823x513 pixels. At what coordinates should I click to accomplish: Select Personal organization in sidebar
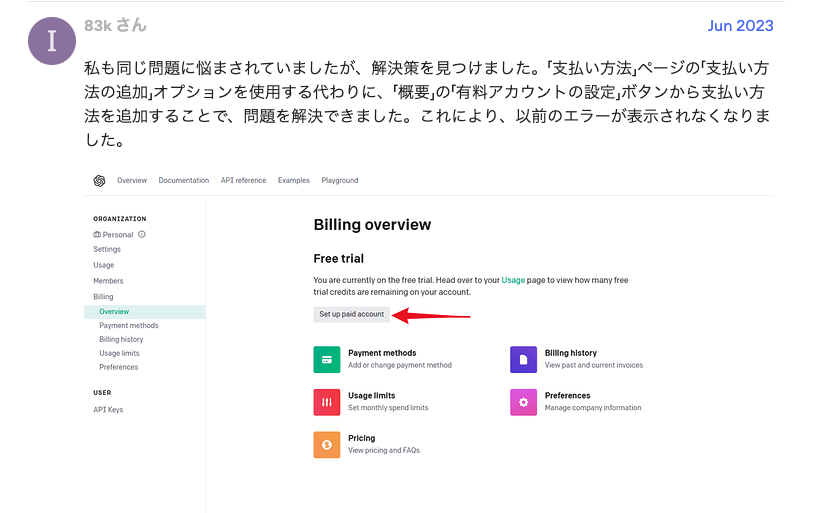click(113, 235)
